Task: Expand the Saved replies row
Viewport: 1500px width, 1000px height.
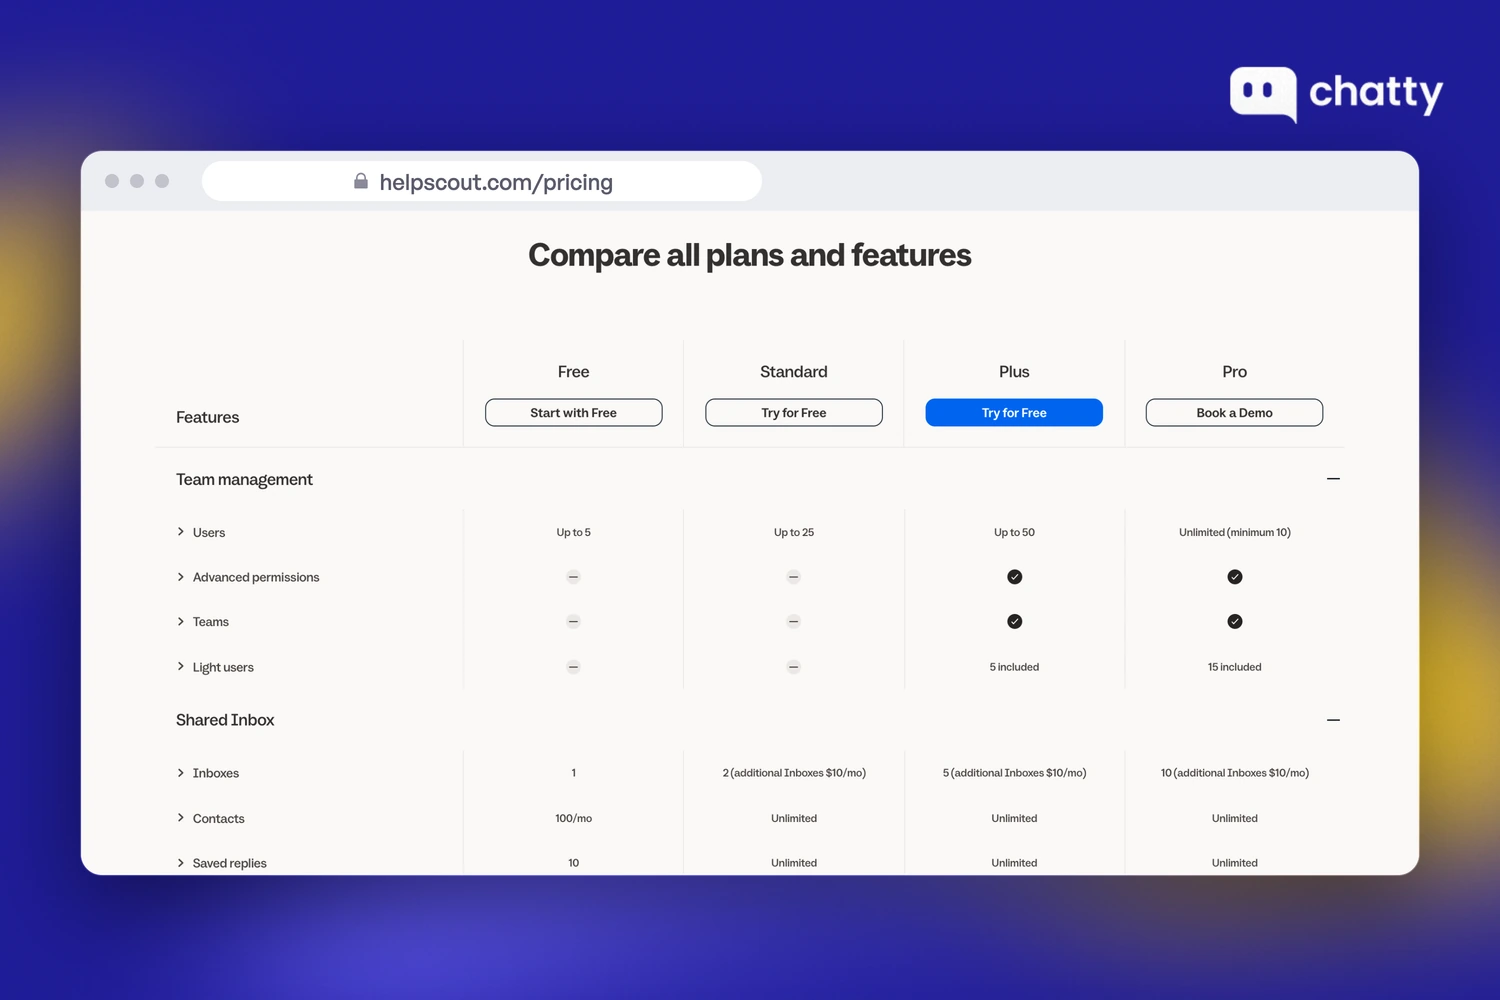Action: click(181, 863)
